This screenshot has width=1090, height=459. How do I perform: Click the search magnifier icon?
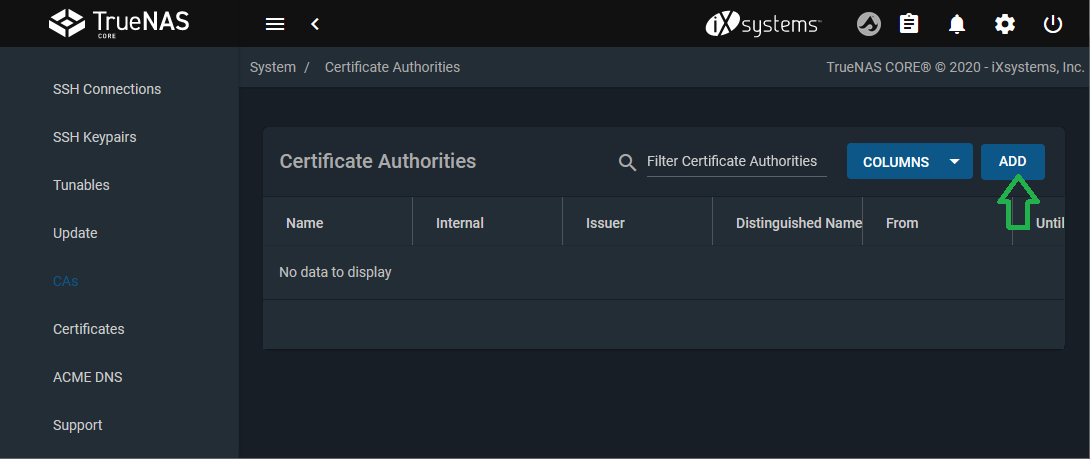click(x=628, y=162)
